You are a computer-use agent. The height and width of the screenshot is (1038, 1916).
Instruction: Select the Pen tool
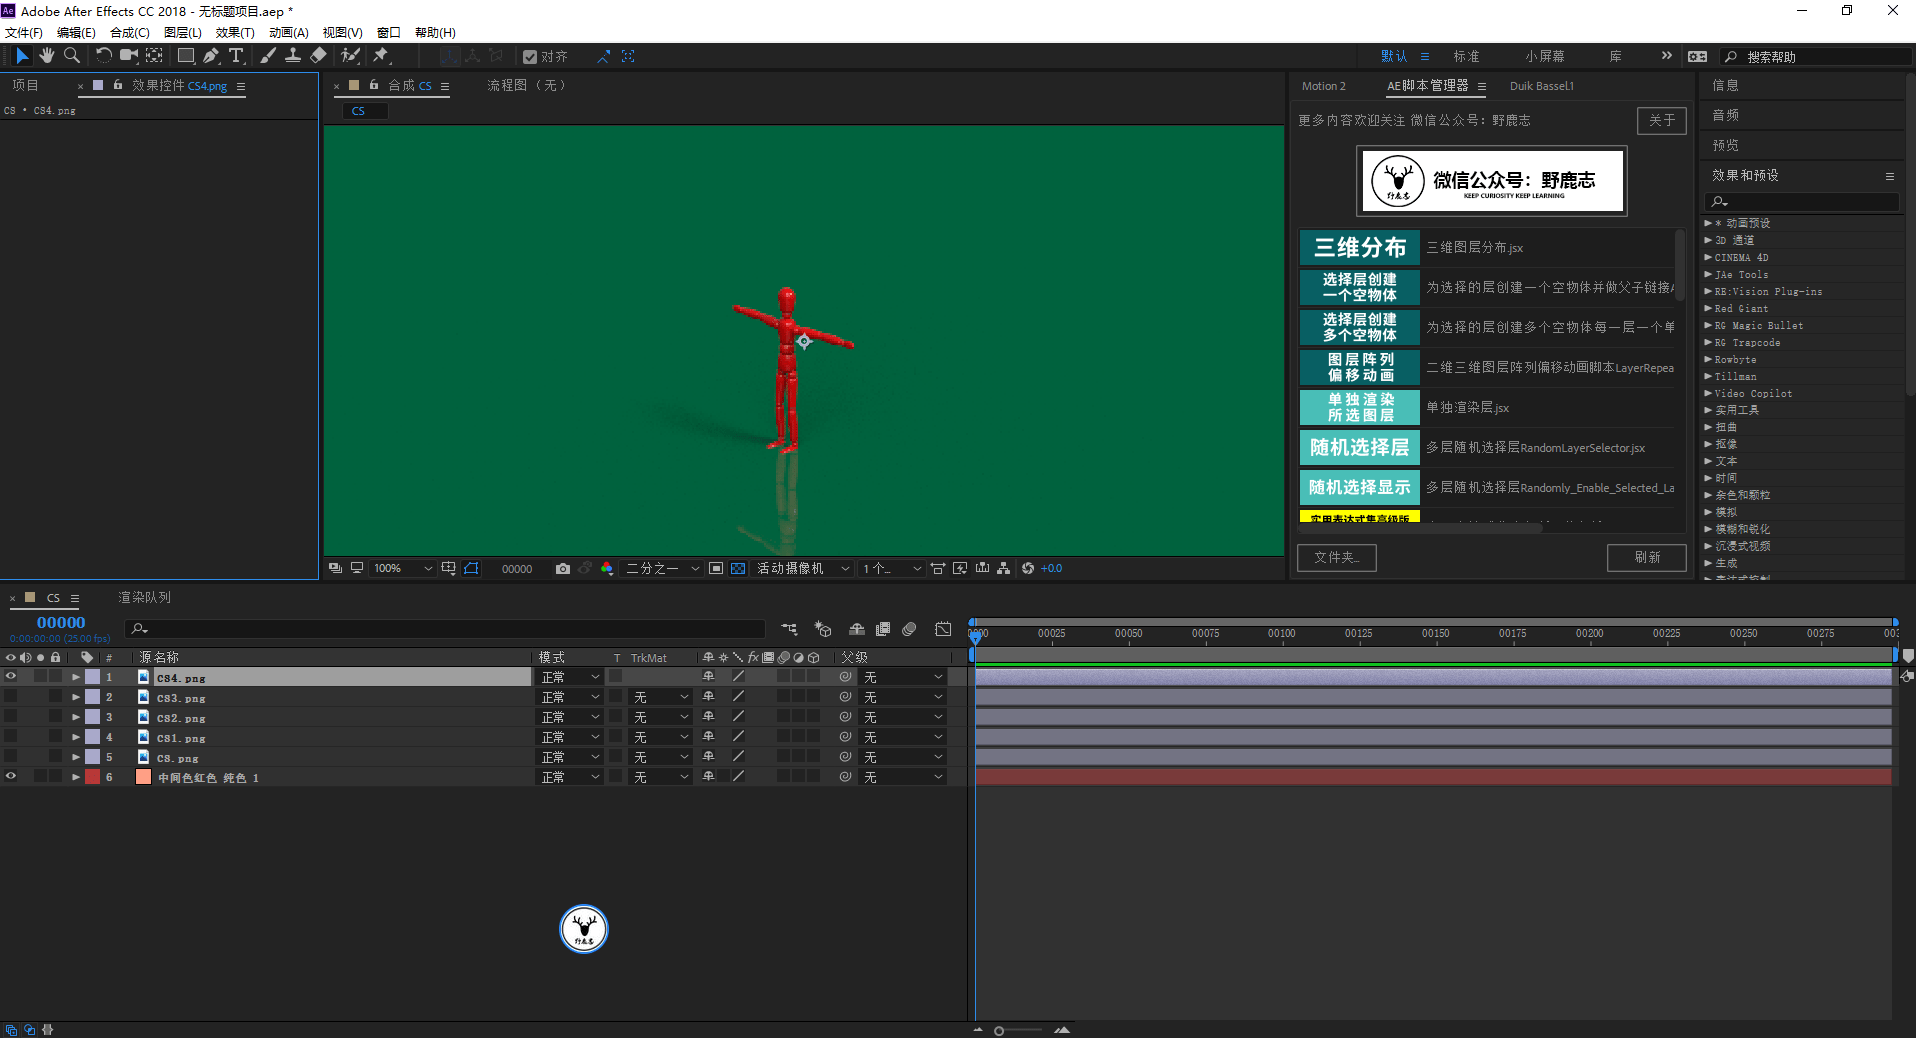coord(210,56)
